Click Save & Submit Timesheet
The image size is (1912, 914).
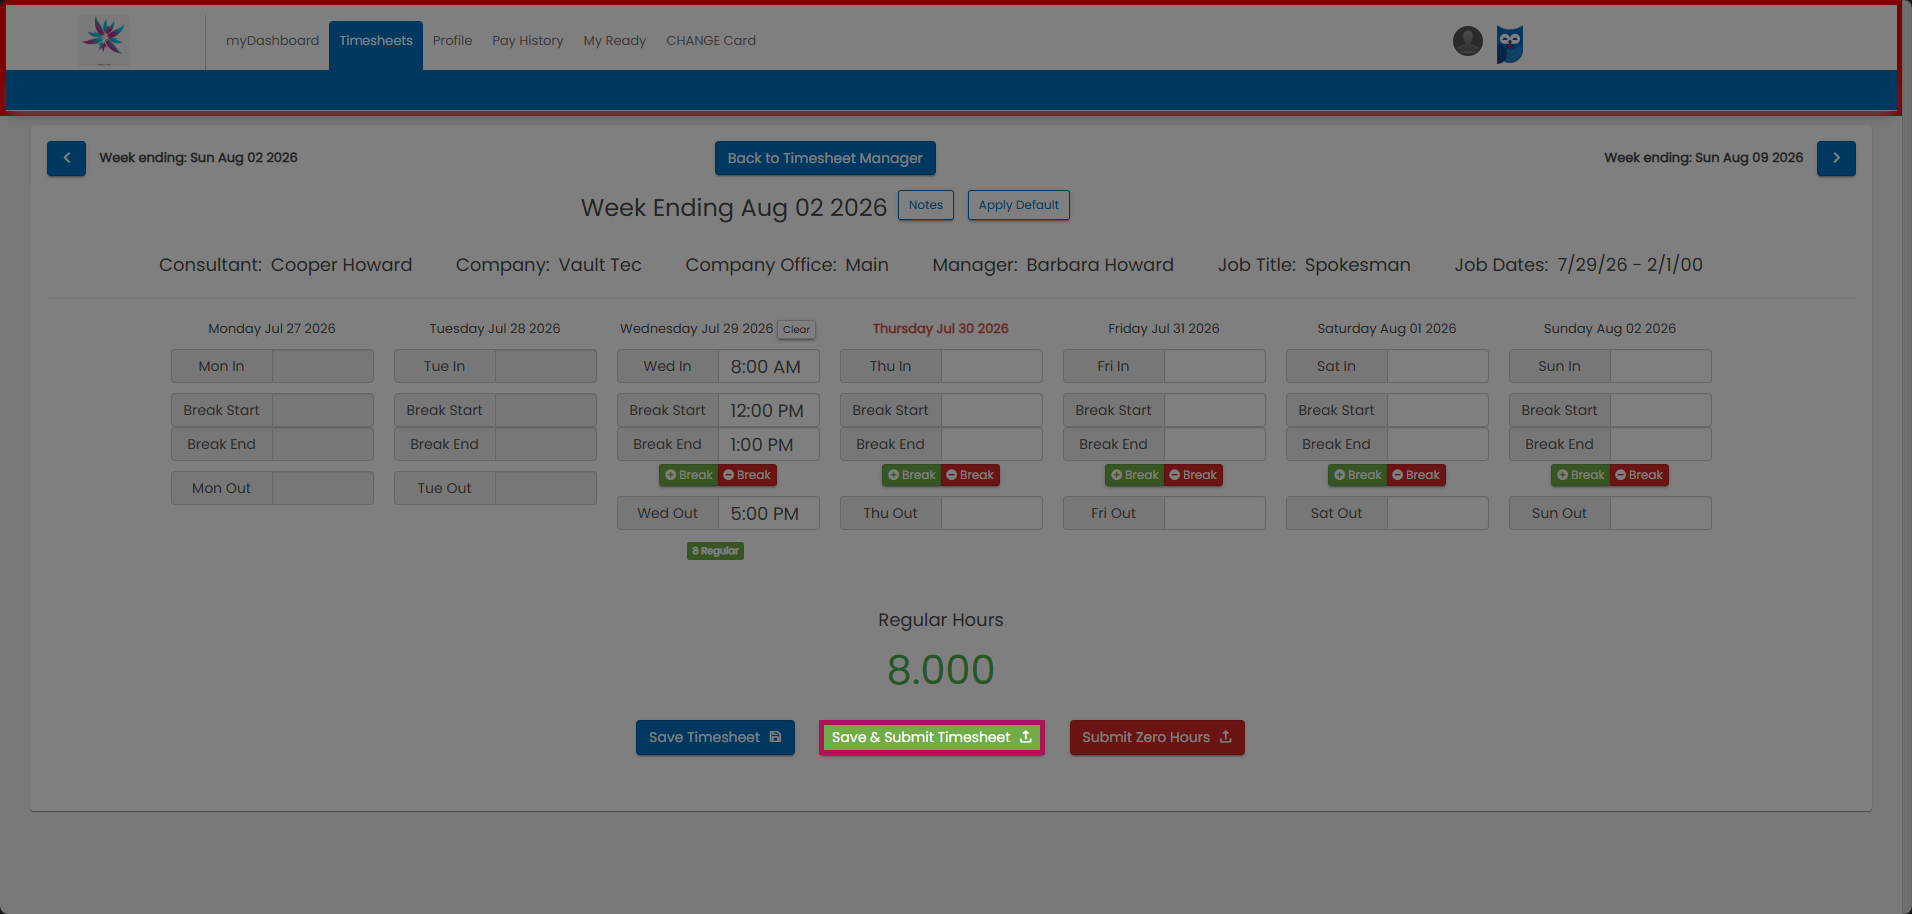tap(932, 738)
